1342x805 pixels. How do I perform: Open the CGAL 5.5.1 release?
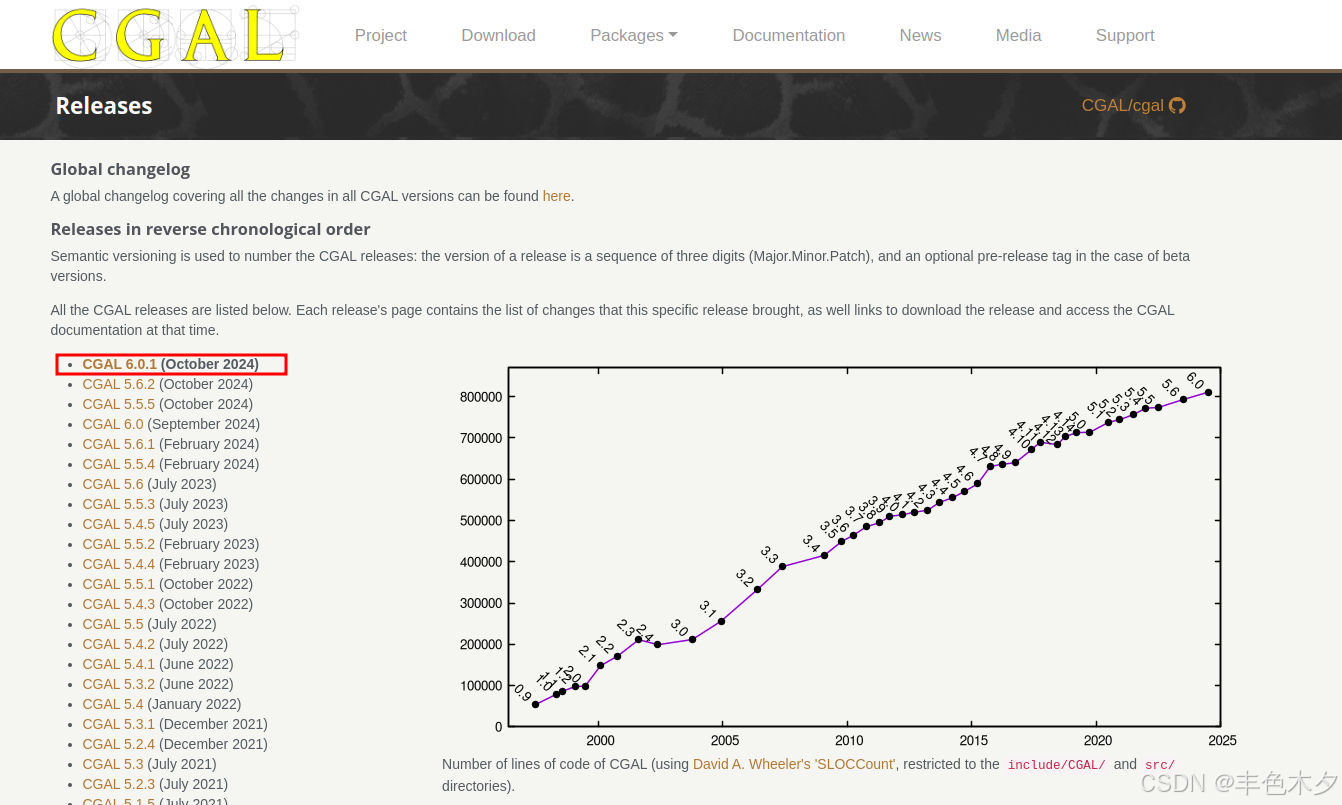click(119, 584)
